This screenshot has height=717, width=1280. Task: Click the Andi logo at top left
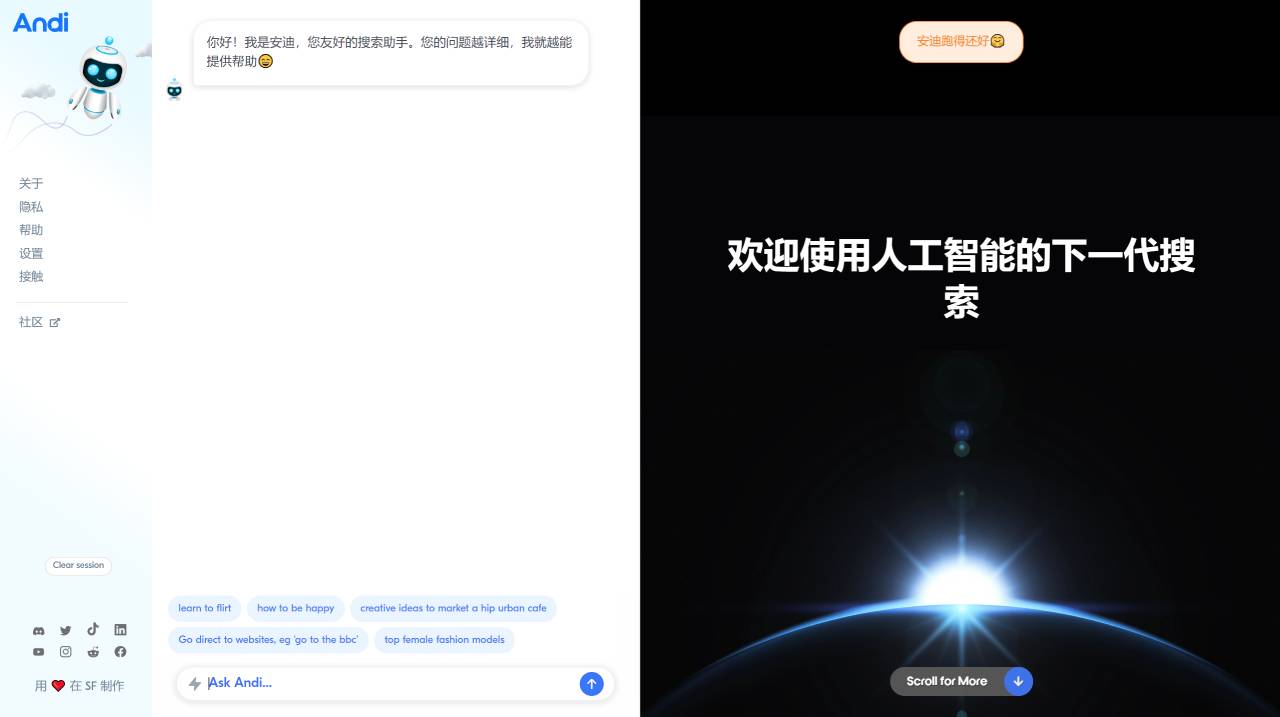pos(40,23)
